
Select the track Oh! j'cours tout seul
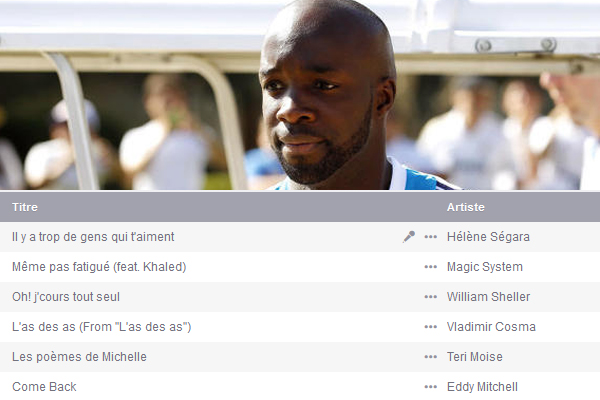coord(66,297)
